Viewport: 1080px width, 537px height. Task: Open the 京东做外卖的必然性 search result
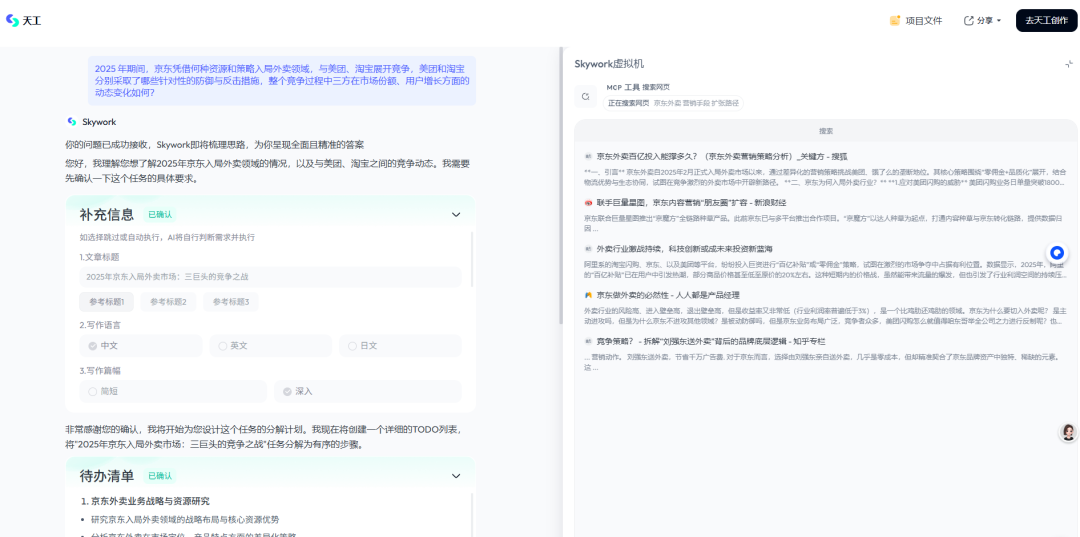[x=668, y=295]
